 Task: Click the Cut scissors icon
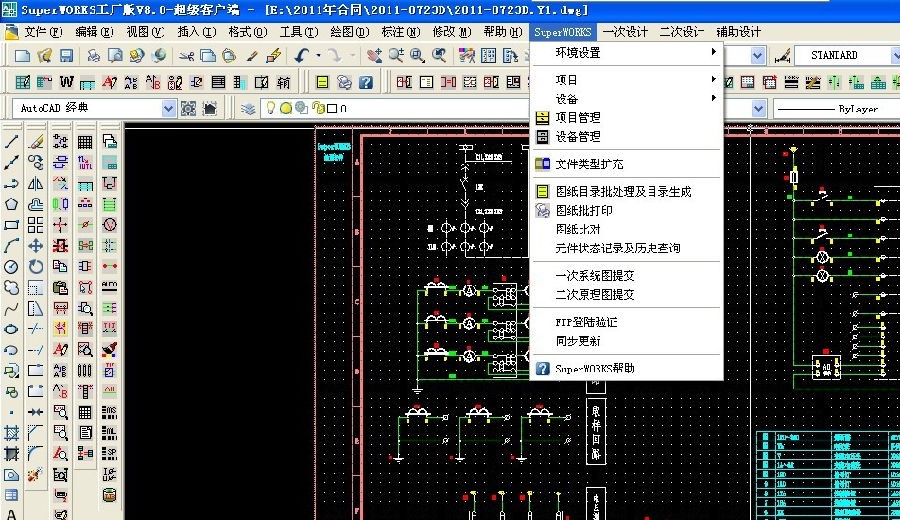tap(186, 56)
